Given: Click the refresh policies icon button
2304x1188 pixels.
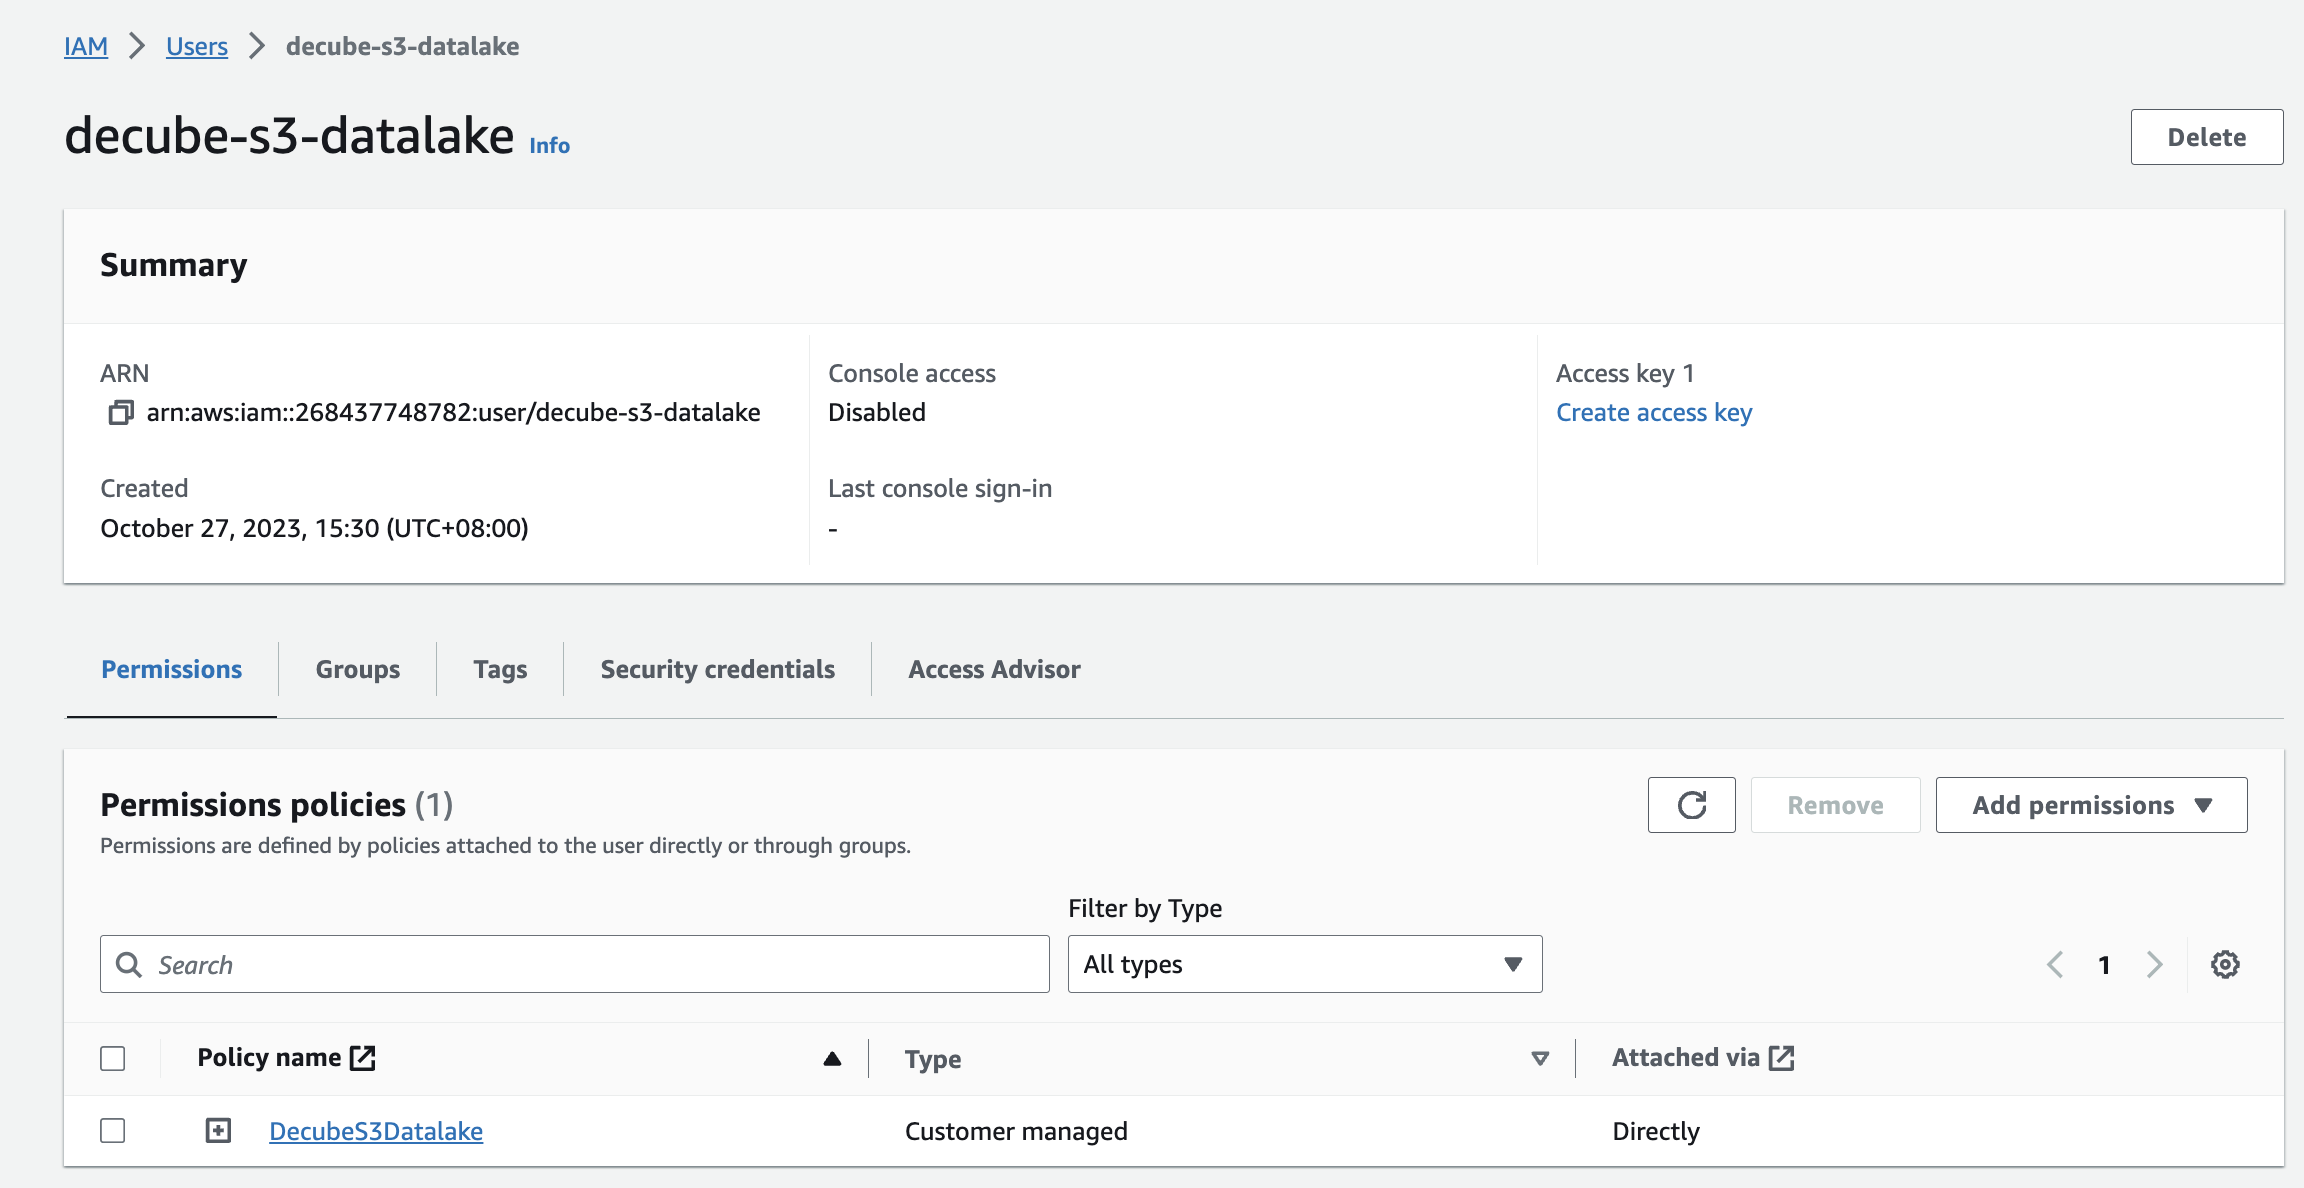Looking at the screenshot, I should (1691, 805).
